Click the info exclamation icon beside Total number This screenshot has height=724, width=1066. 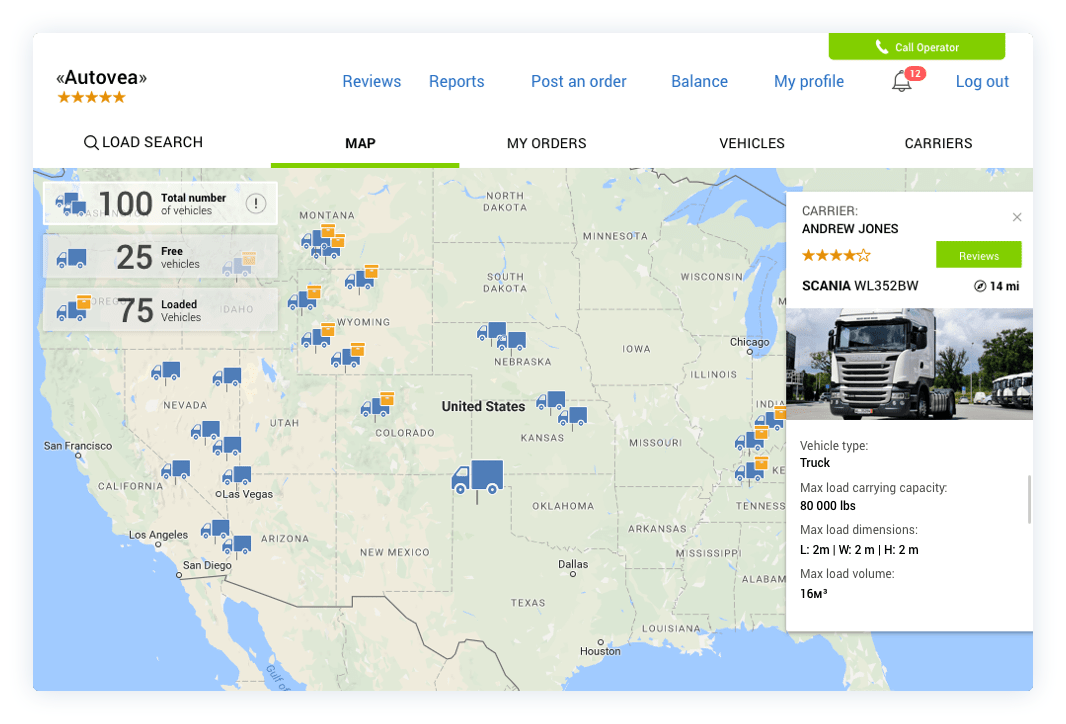pyautogui.click(x=256, y=203)
